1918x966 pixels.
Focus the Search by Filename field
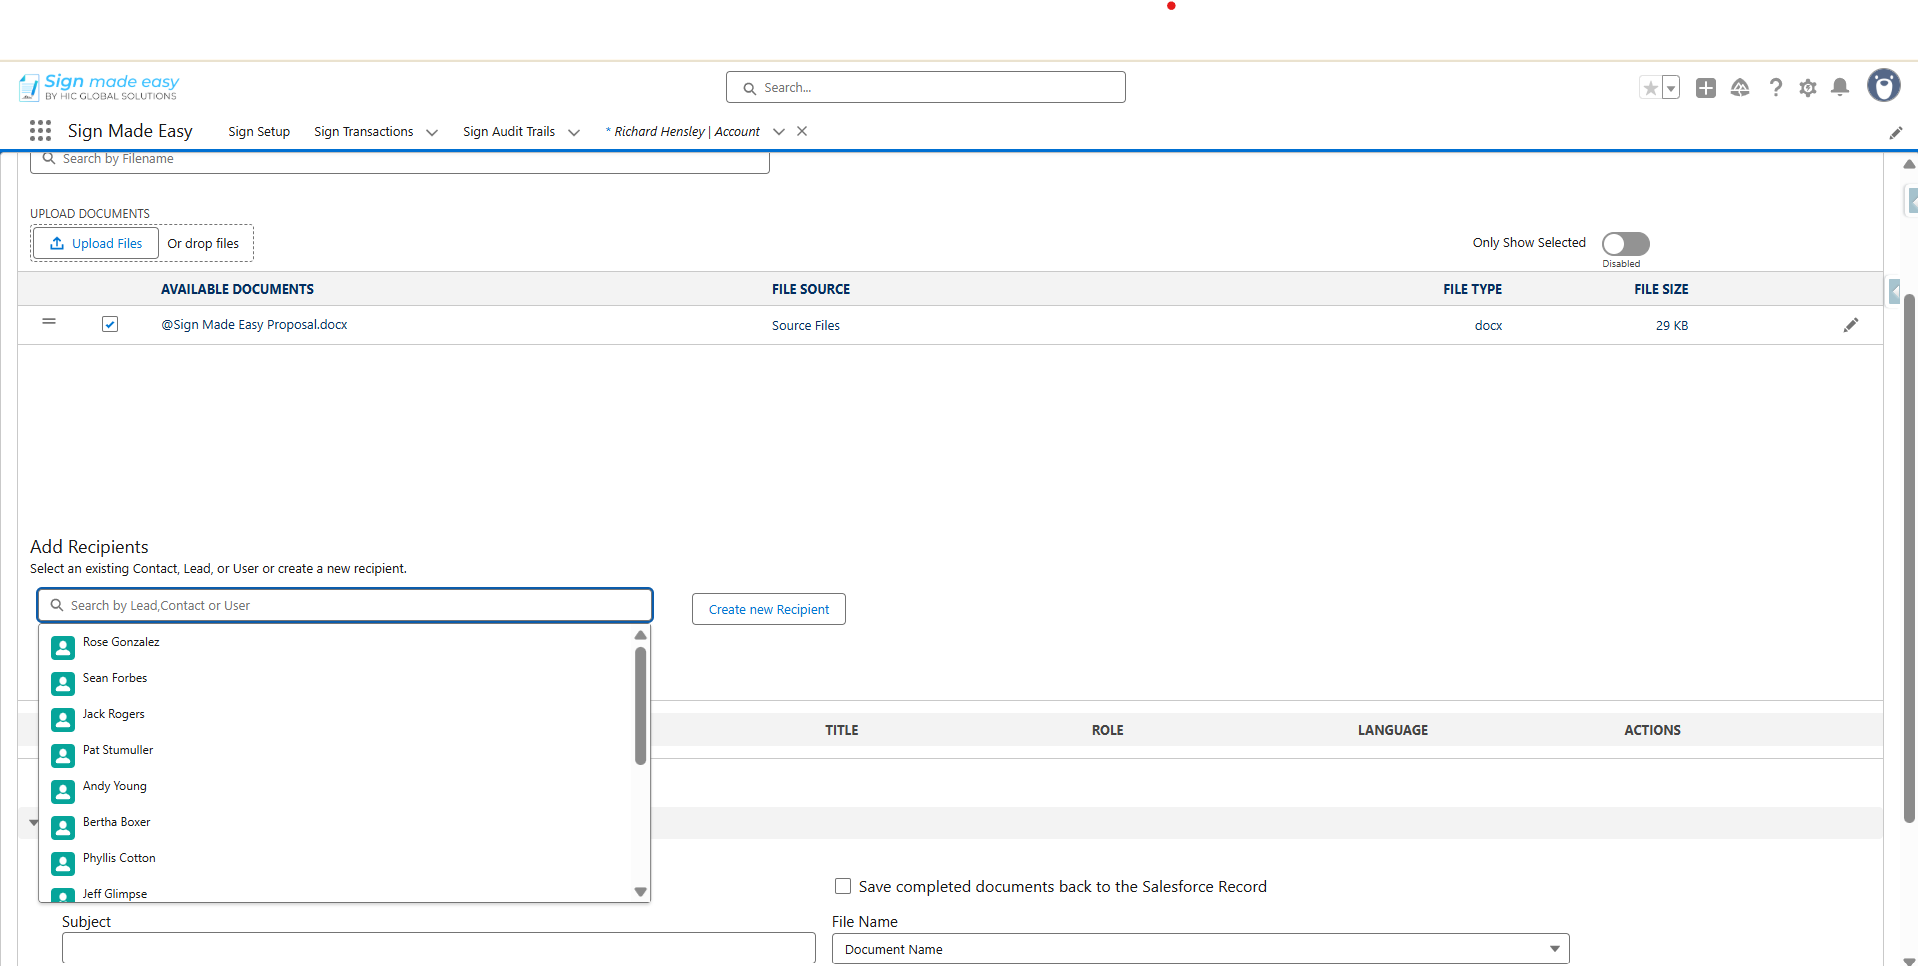(x=400, y=161)
